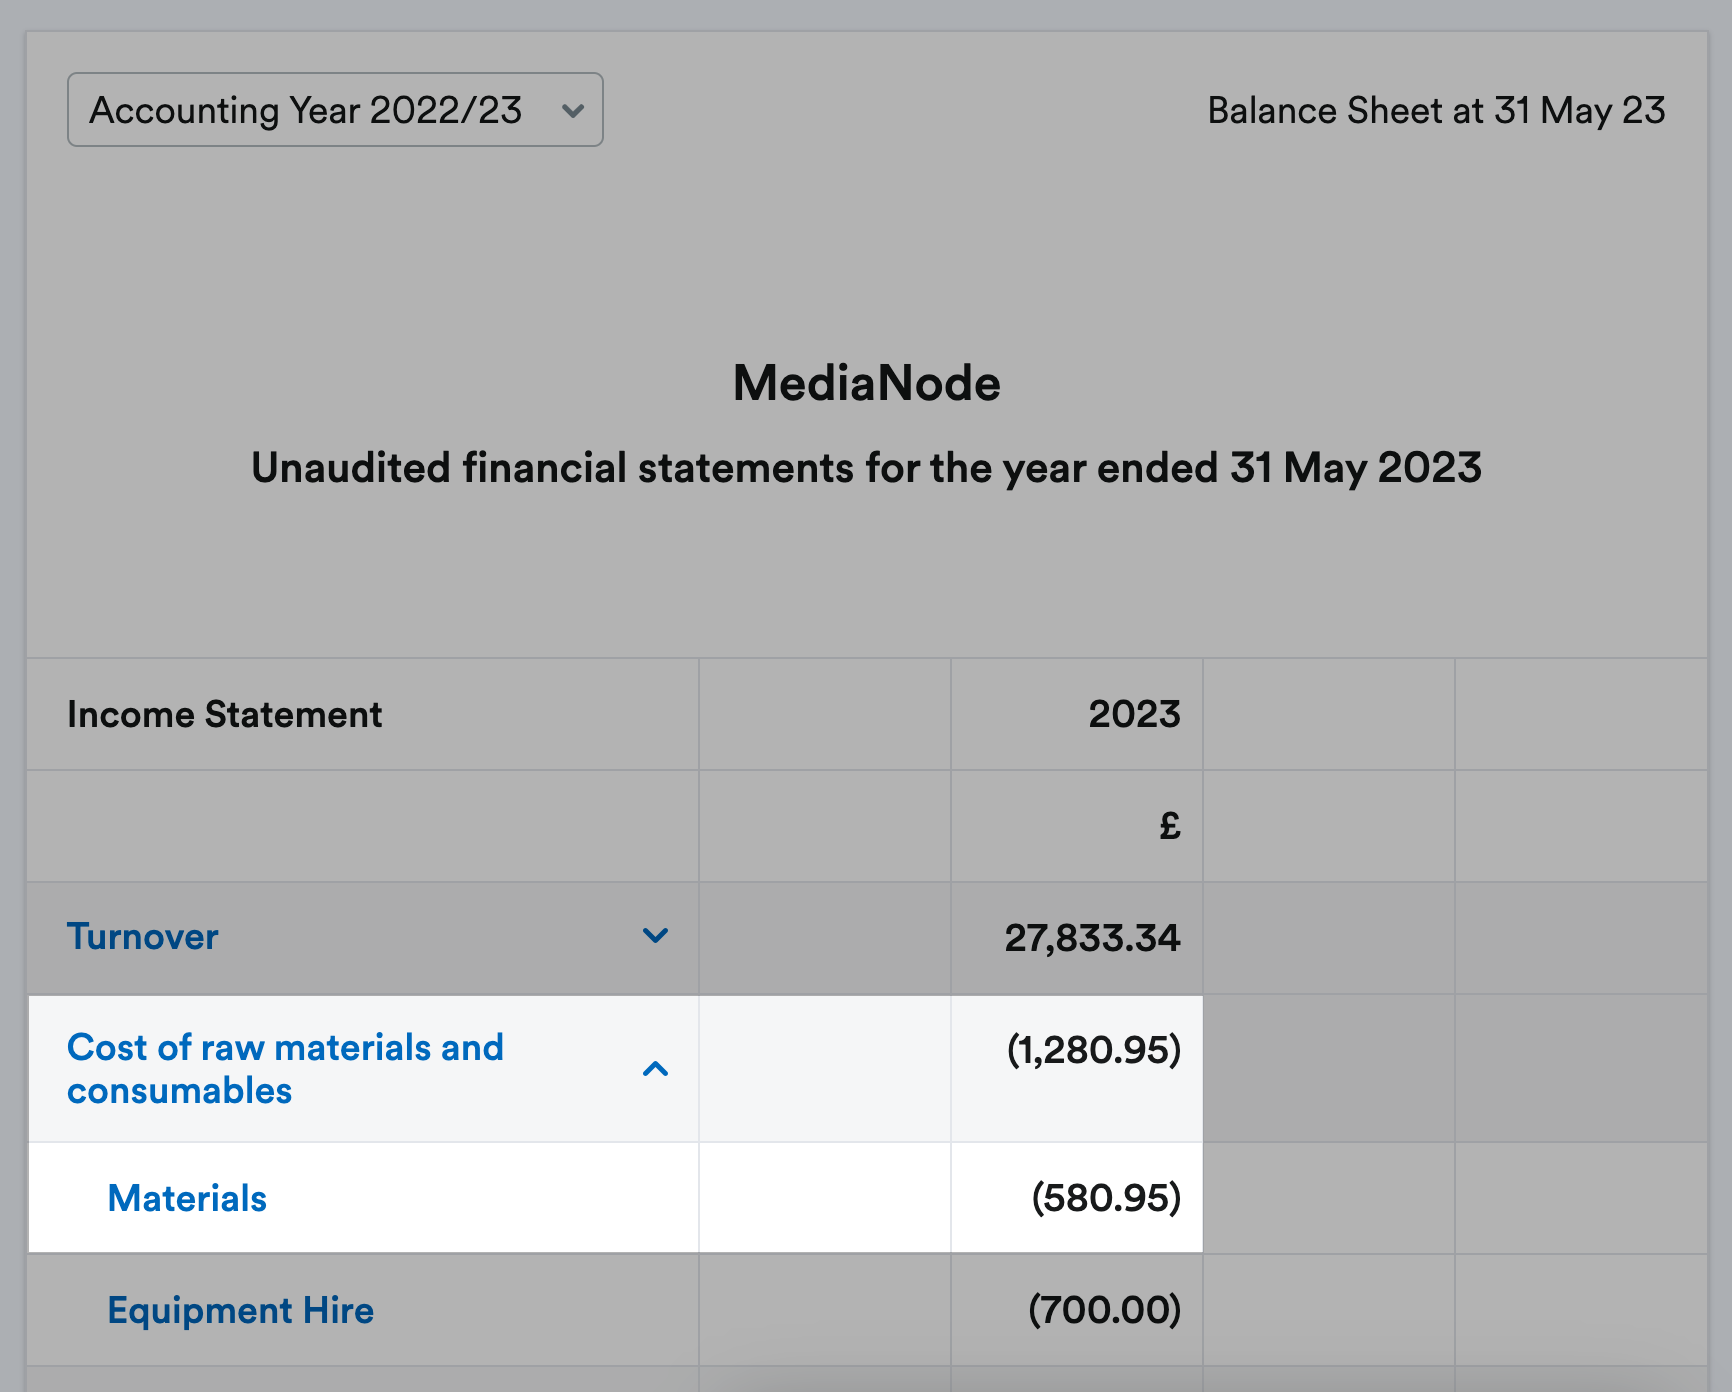View Balance Sheet at 31 May 23

tap(1435, 110)
